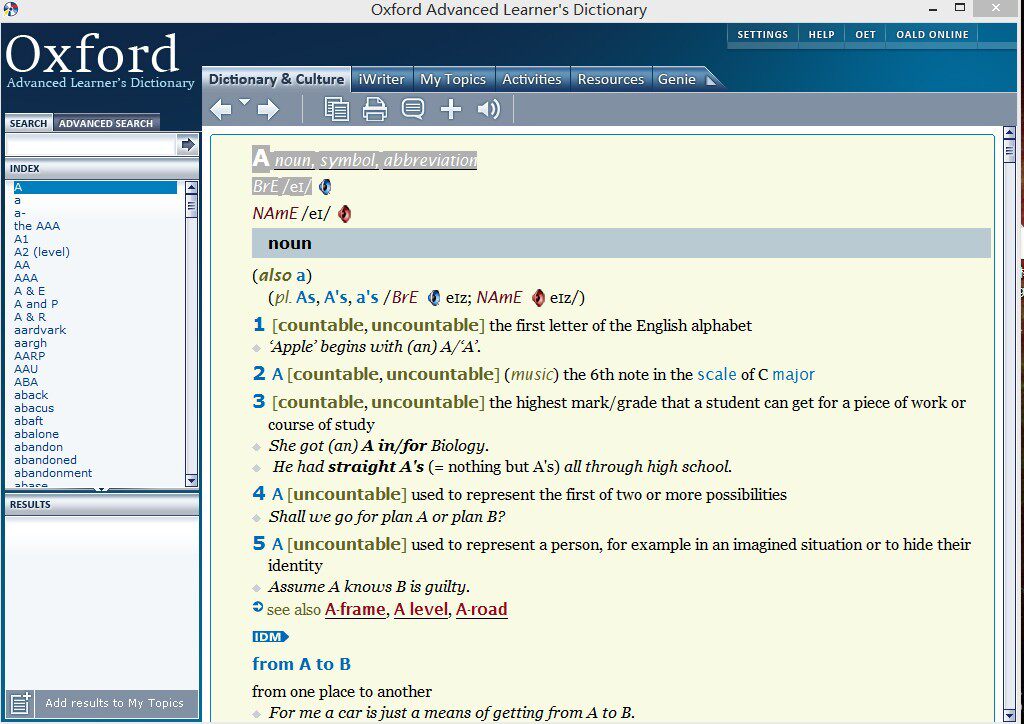
Task: Select 'the AAA' index entry
Action: tap(37, 226)
